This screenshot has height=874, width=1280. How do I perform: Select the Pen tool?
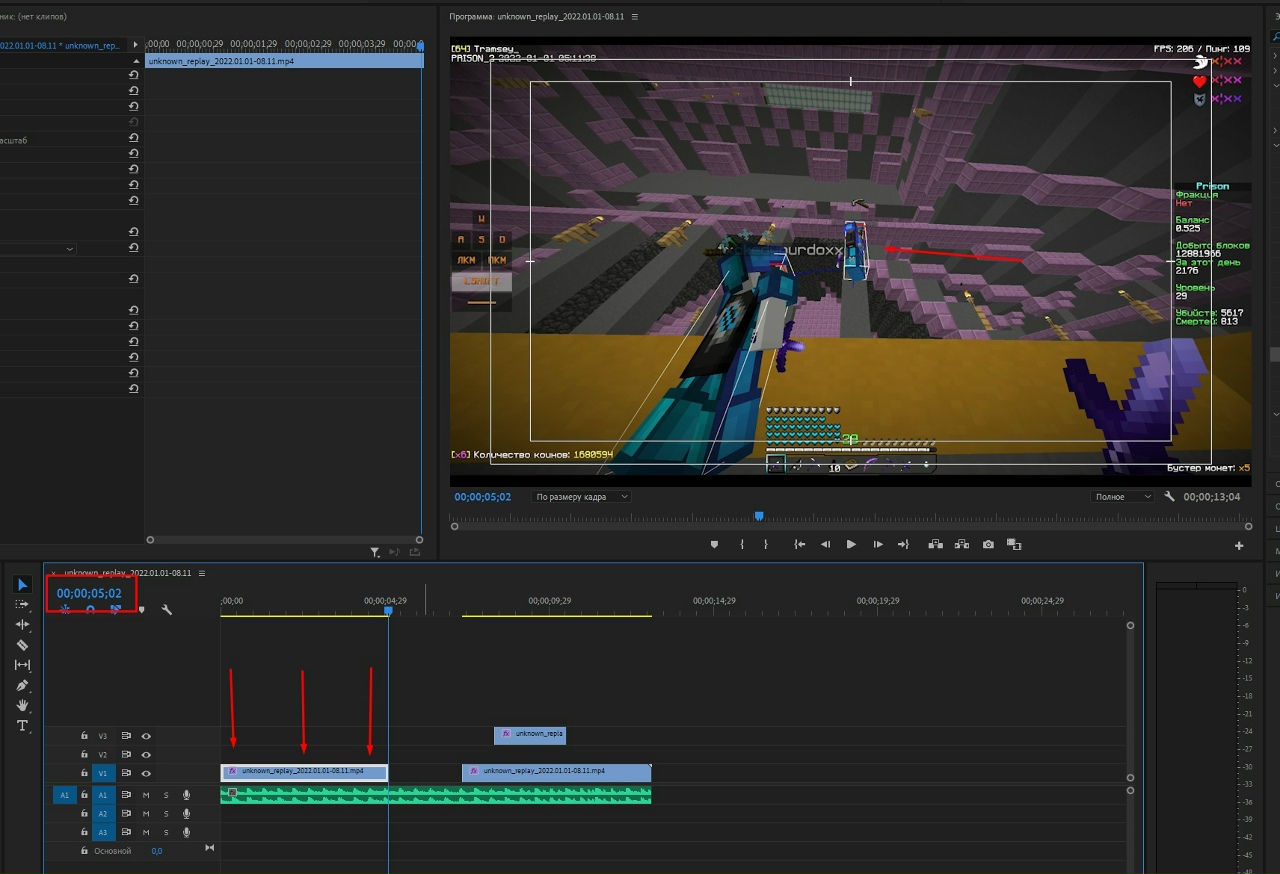click(23, 686)
